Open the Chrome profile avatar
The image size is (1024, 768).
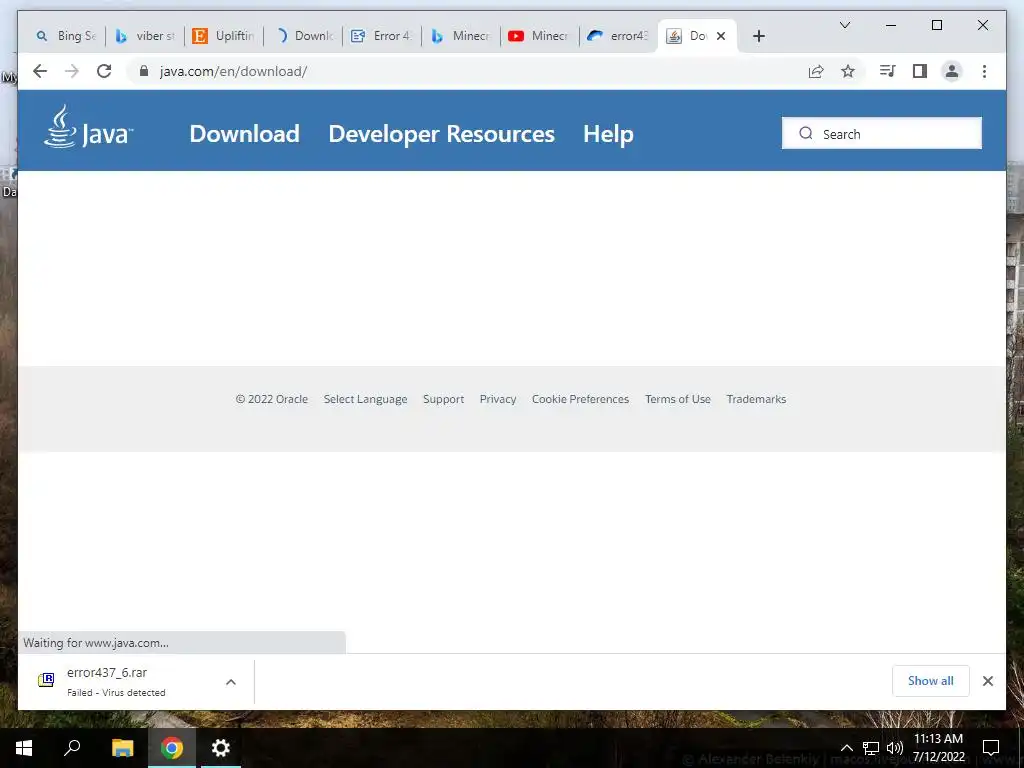tap(952, 71)
